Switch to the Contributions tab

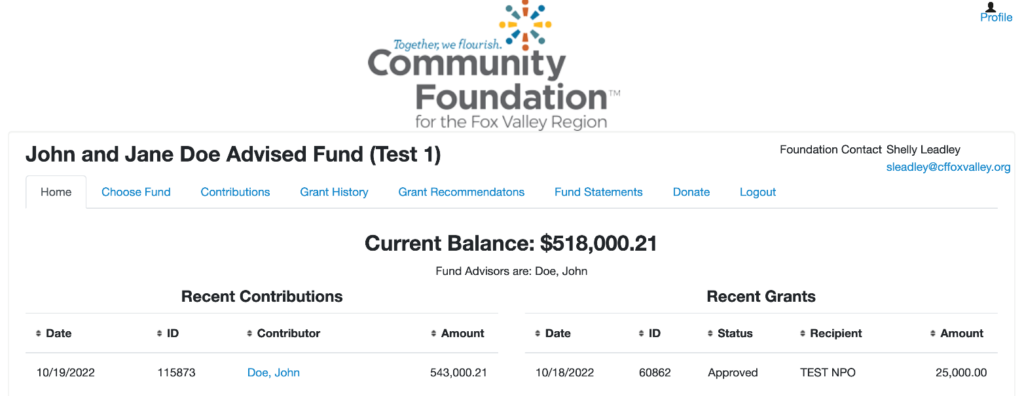[x=235, y=192]
